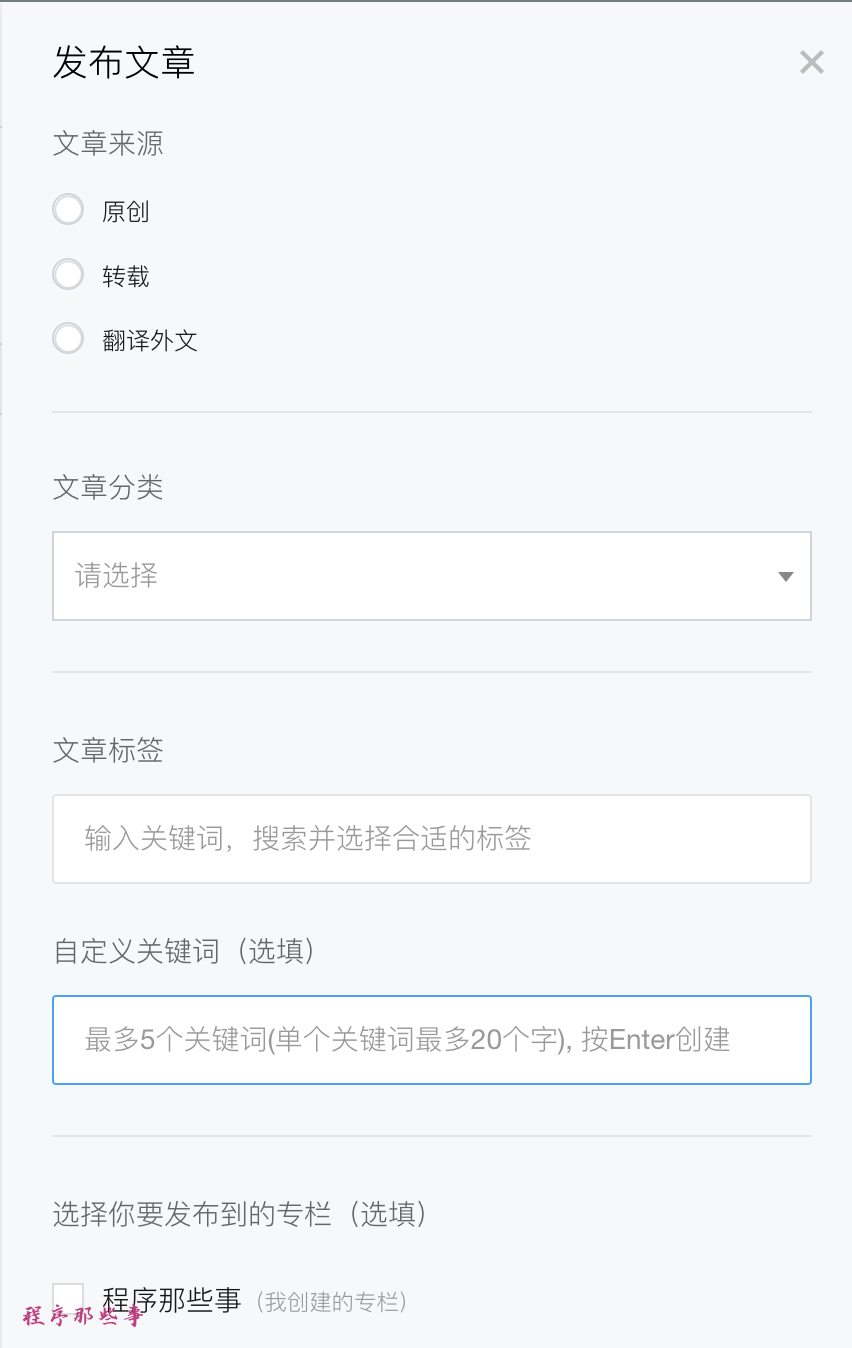The width and height of the screenshot is (852, 1348).
Task: Select the 原创 radio button
Action: click(x=68, y=211)
